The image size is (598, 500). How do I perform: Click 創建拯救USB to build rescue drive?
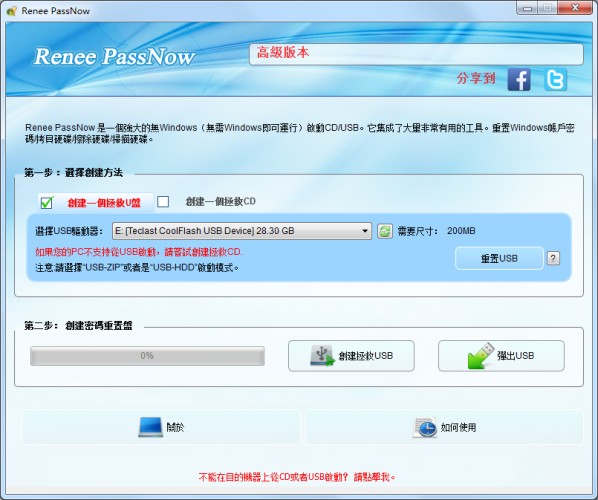coord(351,356)
